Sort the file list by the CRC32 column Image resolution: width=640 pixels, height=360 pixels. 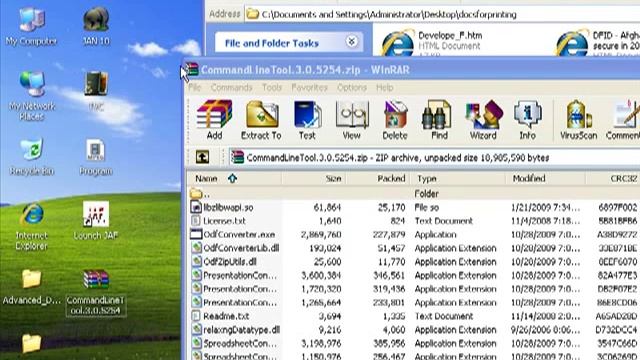pyautogui.click(x=613, y=178)
